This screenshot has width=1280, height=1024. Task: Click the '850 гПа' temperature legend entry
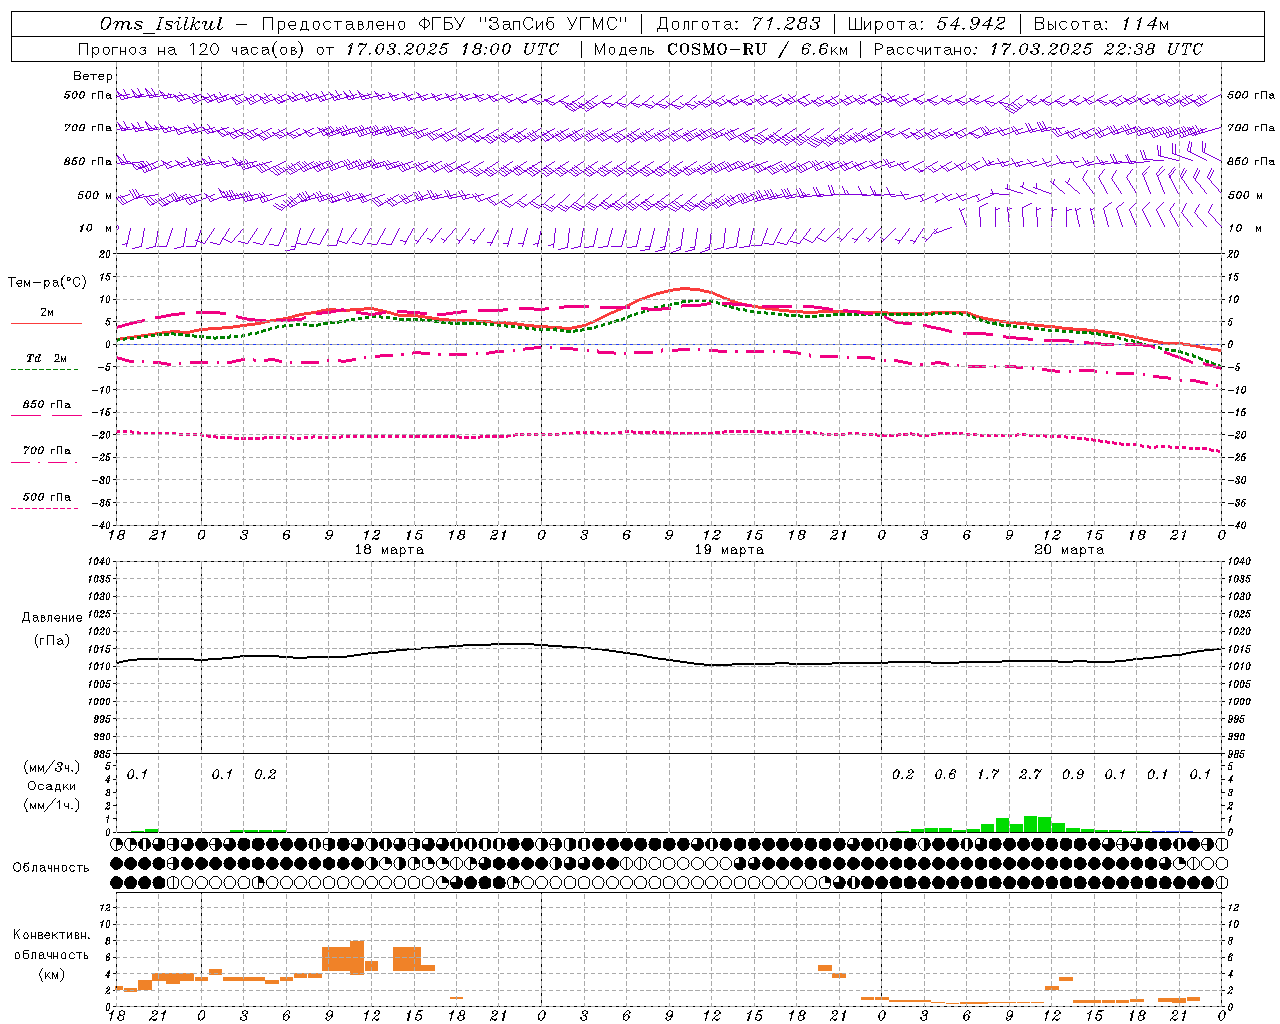tap(46, 405)
